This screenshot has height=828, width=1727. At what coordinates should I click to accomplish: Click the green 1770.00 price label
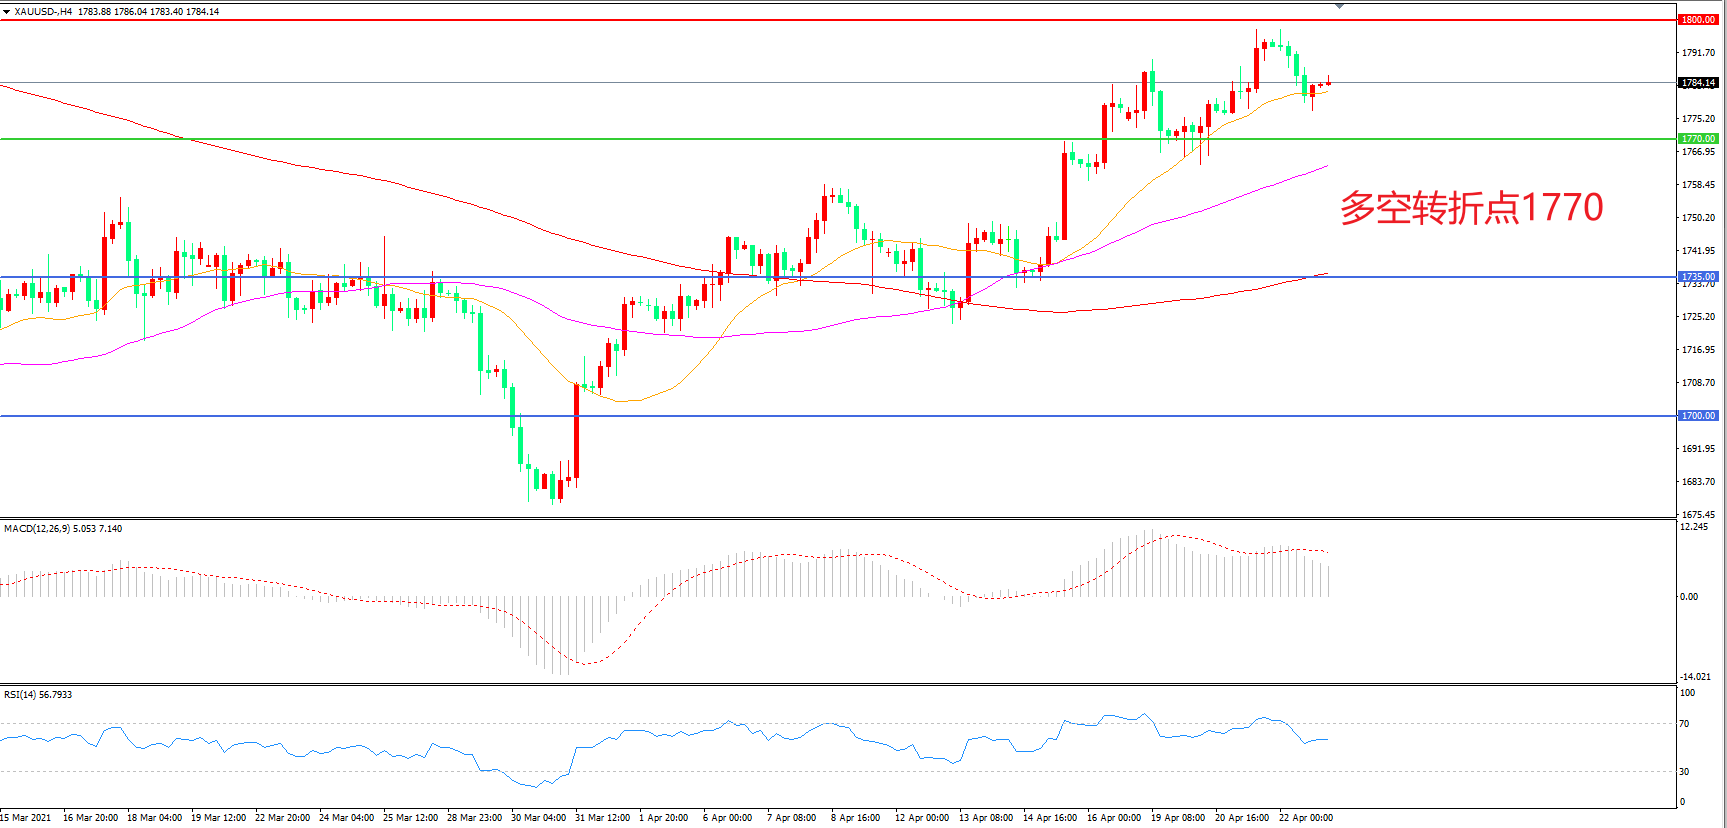(1697, 139)
